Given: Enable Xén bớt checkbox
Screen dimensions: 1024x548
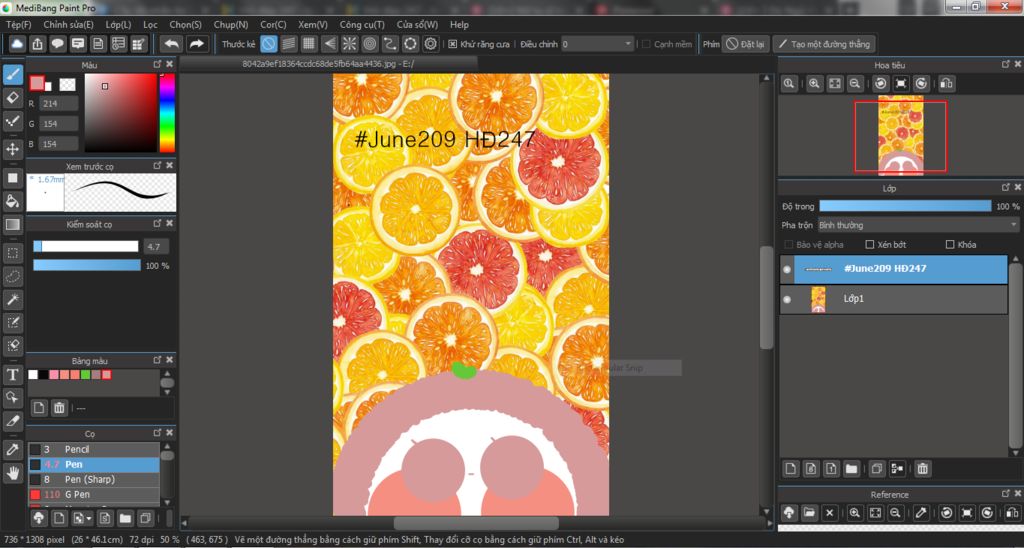Looking at the screenshot, I should coord(869,244).
